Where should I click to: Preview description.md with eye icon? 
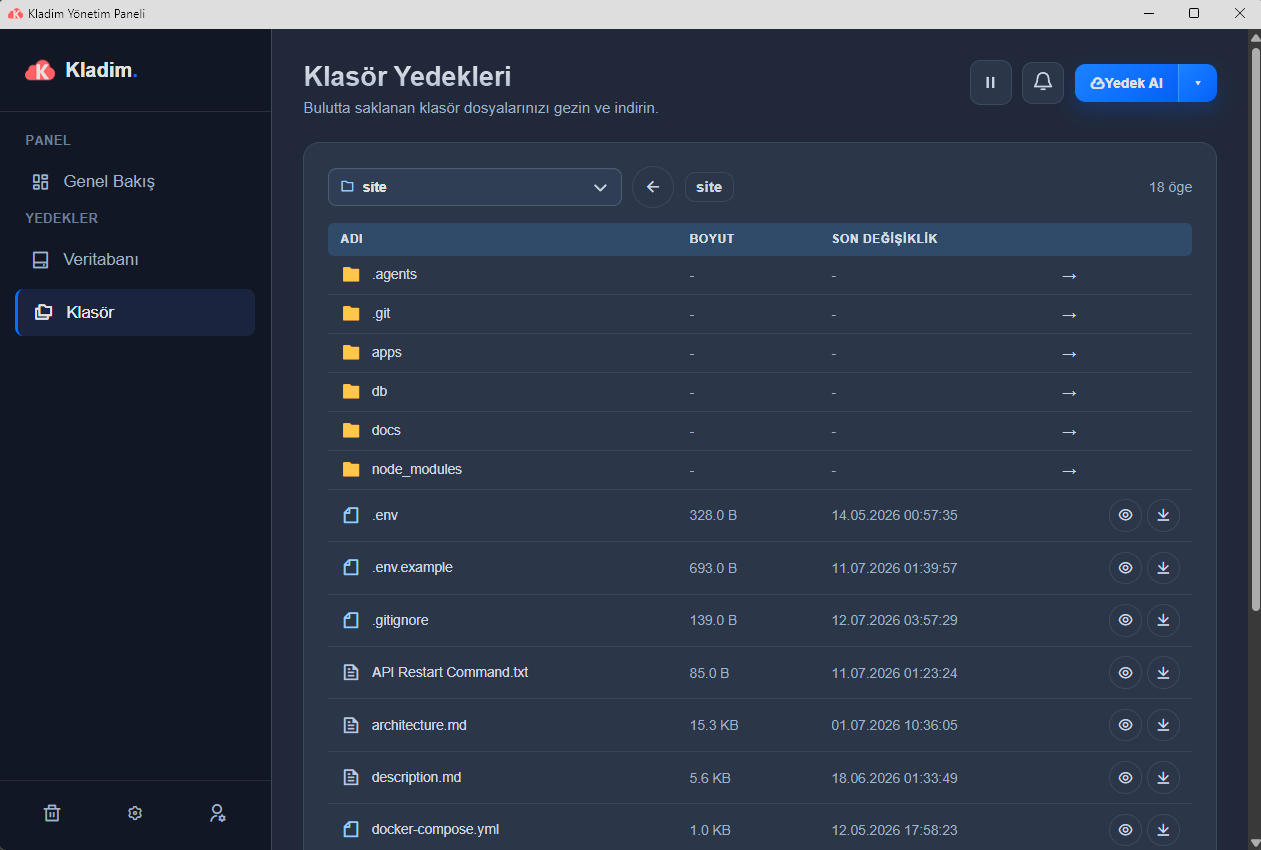tap(1126, 778)
